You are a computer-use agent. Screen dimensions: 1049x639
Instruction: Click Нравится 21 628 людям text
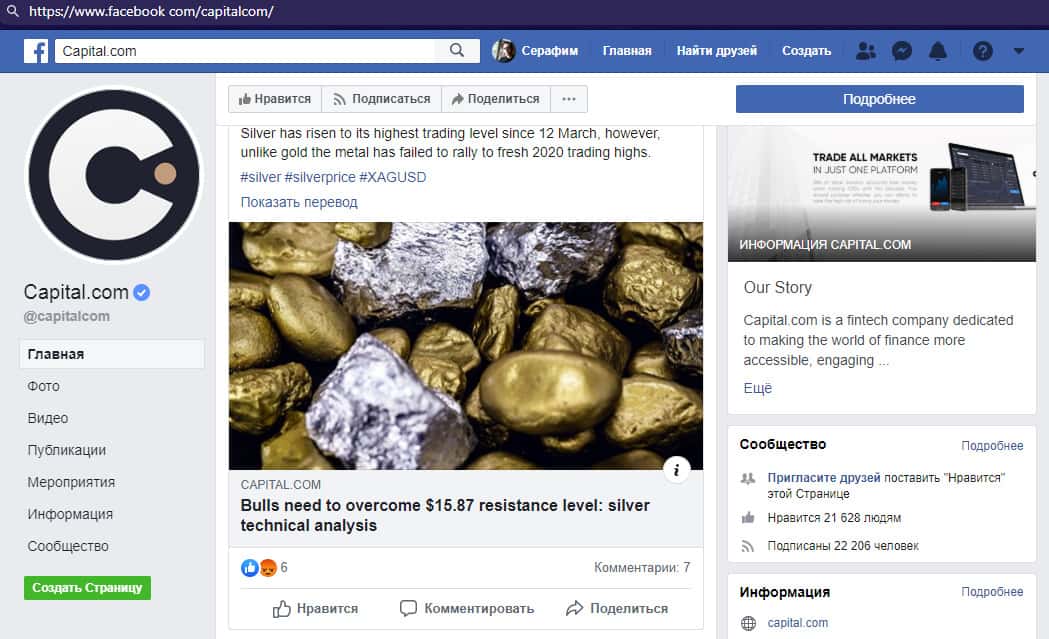(x=834, y=518)
